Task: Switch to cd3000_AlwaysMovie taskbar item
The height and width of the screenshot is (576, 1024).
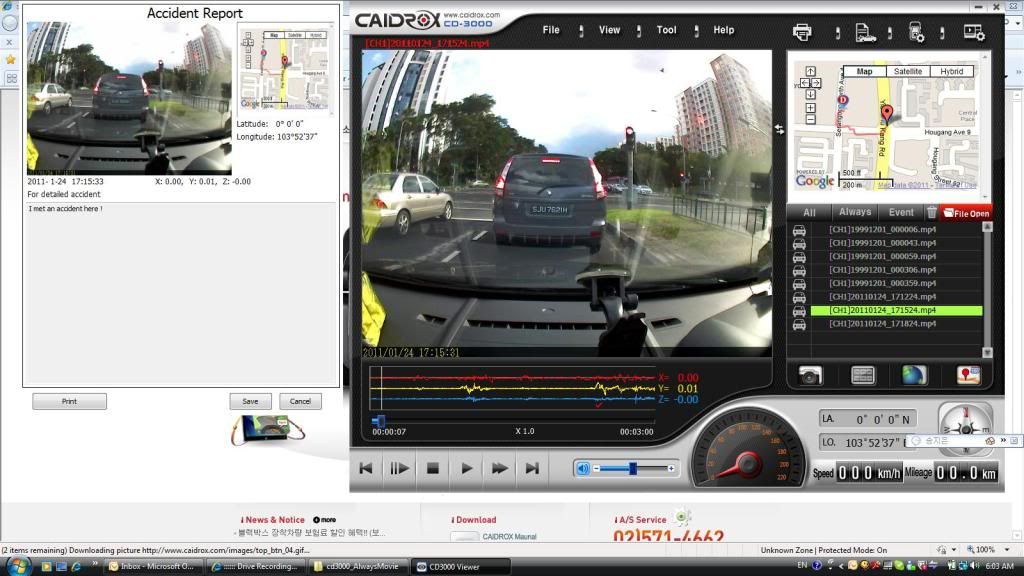Action: 358,566
